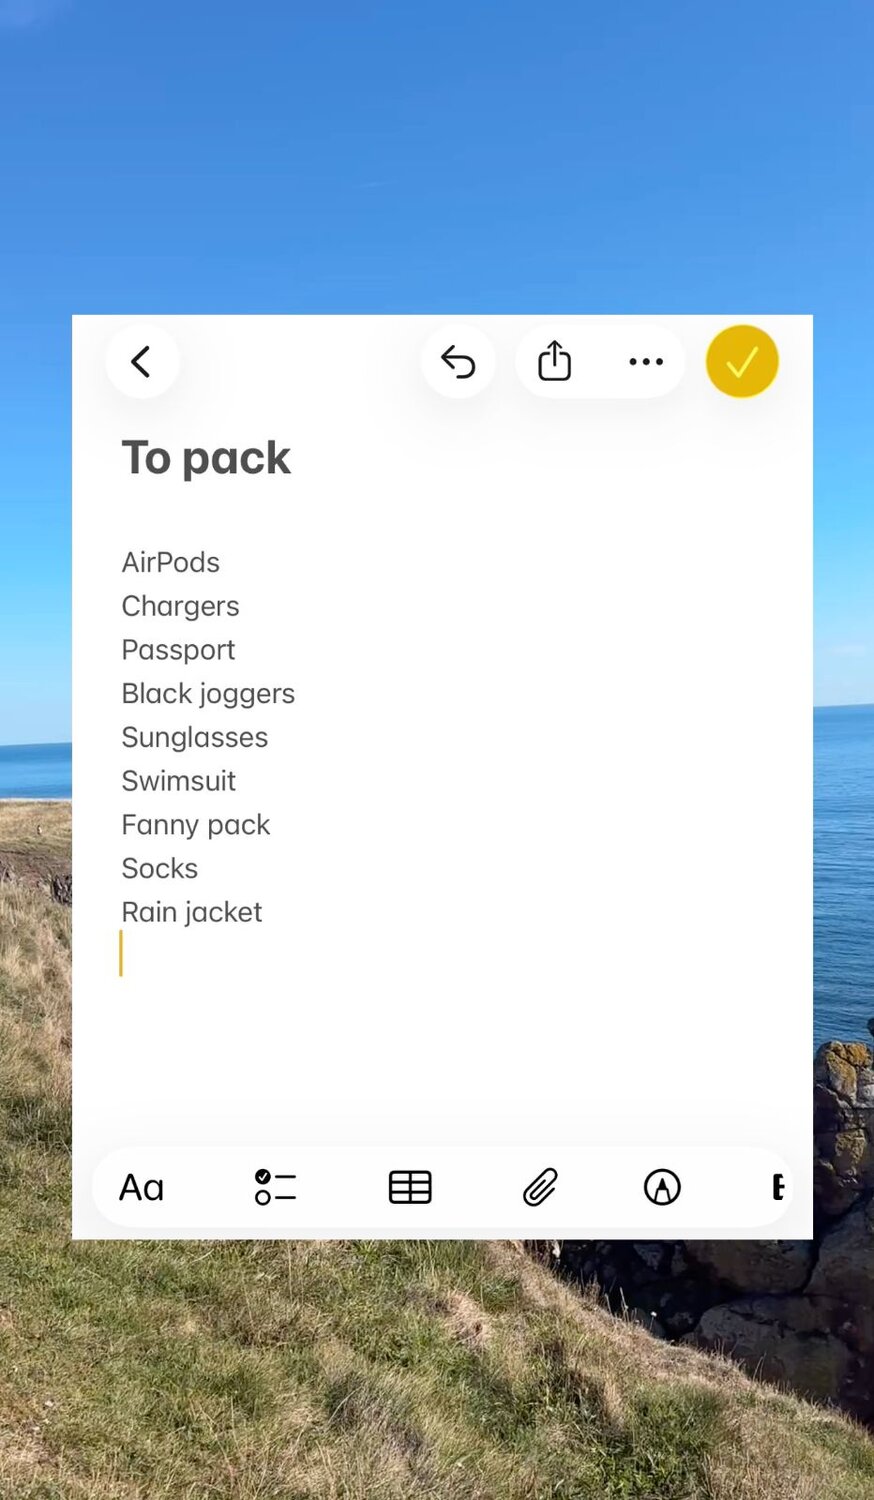Tap the Black joggers line
This screenshot has width=874, height=1500.
pos(208,693)
